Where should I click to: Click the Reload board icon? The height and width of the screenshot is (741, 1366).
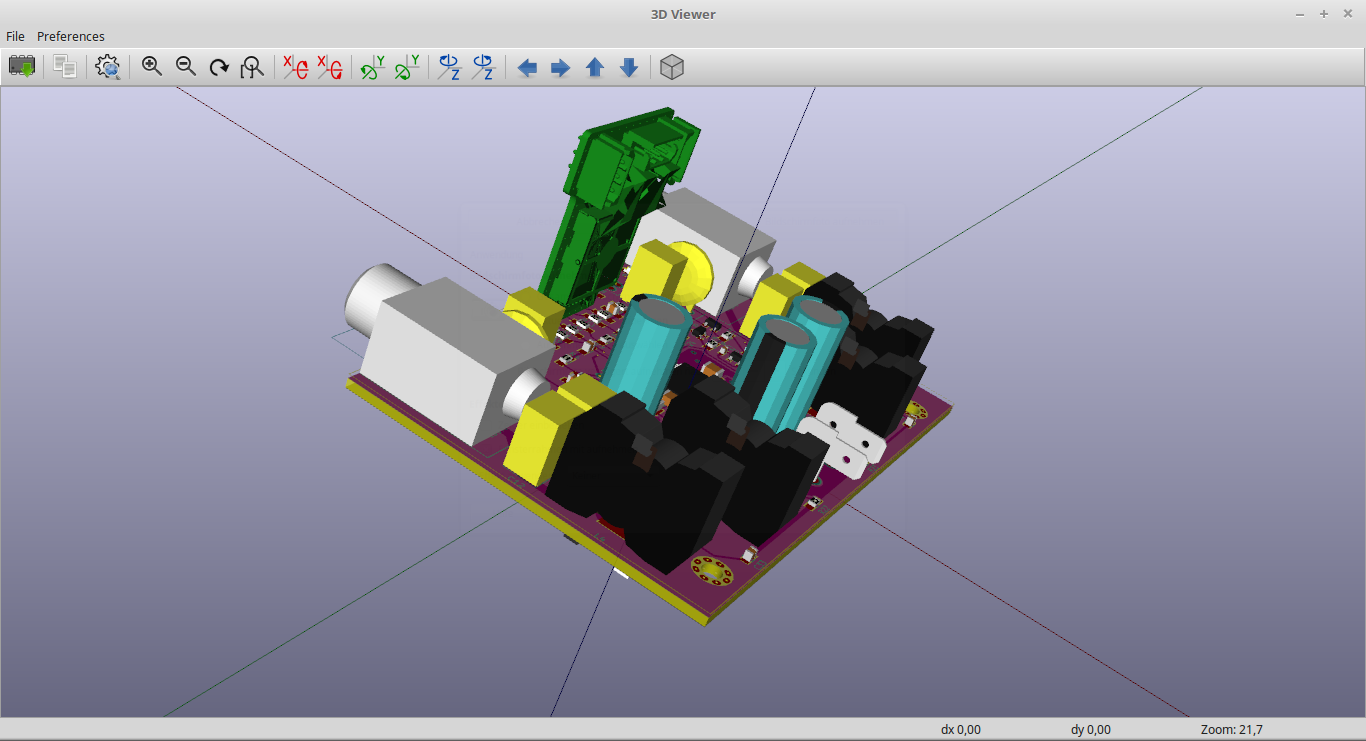point(22,67)
